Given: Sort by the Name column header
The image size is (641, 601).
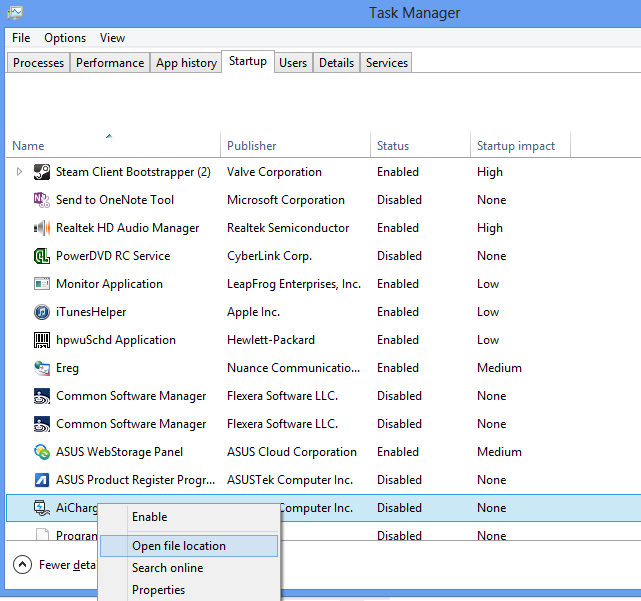Looking at the screenshot, I should tap(113, 144).
